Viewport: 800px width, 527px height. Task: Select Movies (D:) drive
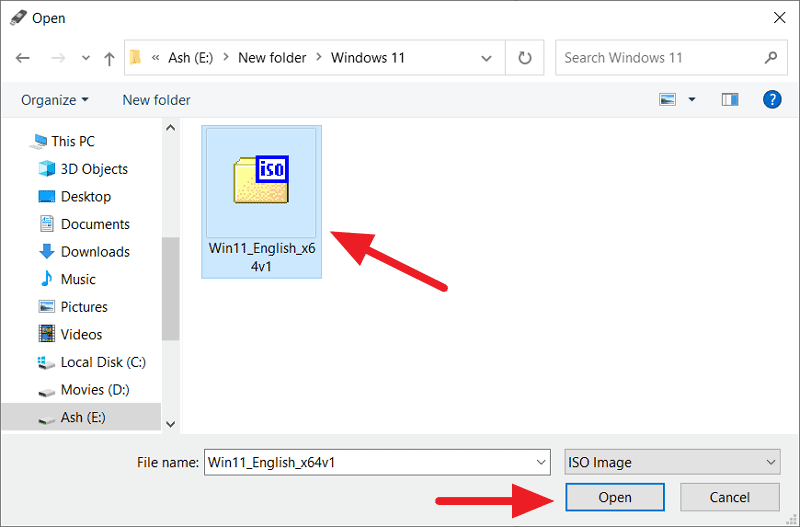pyautogui.click(x=95, y=389)
